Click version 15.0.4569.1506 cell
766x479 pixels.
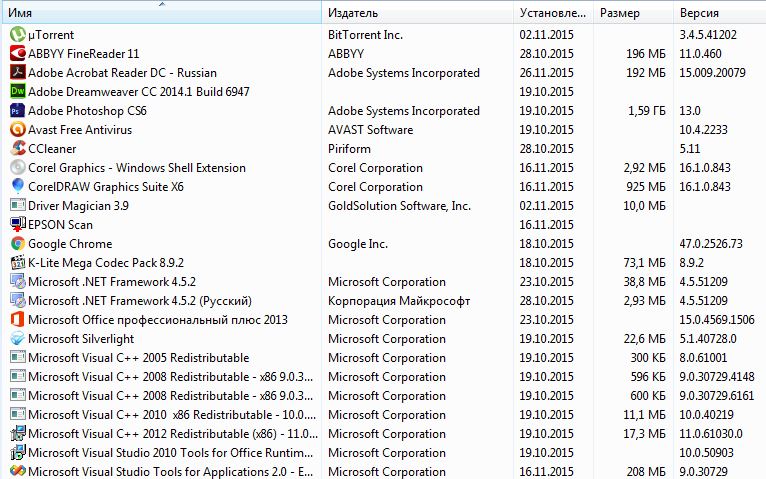[717, 319]
